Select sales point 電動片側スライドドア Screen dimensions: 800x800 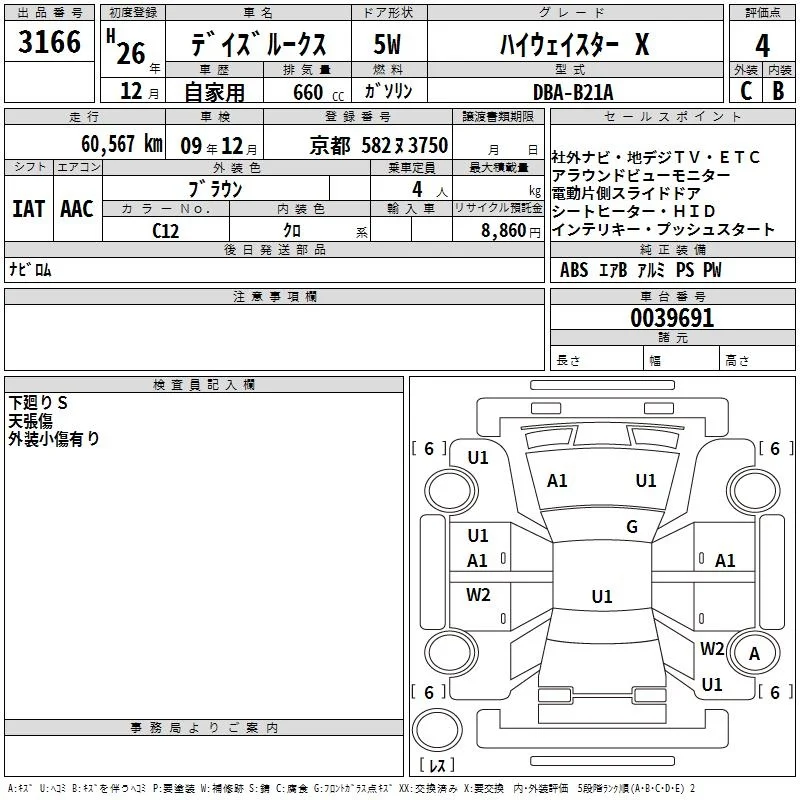626,193
